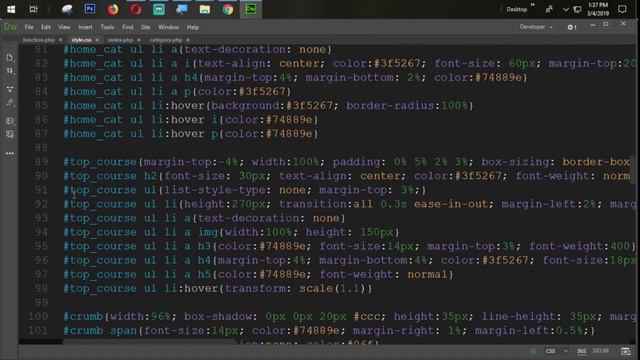Click line number 89 in gutter
Screen dimensions: 640x360
click(41, 162)
